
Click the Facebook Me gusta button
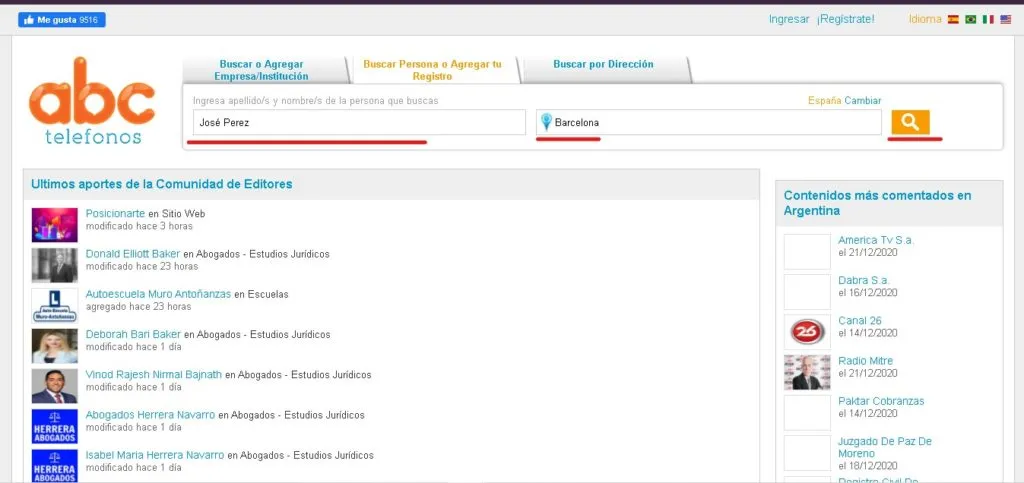tap(61, 19)
